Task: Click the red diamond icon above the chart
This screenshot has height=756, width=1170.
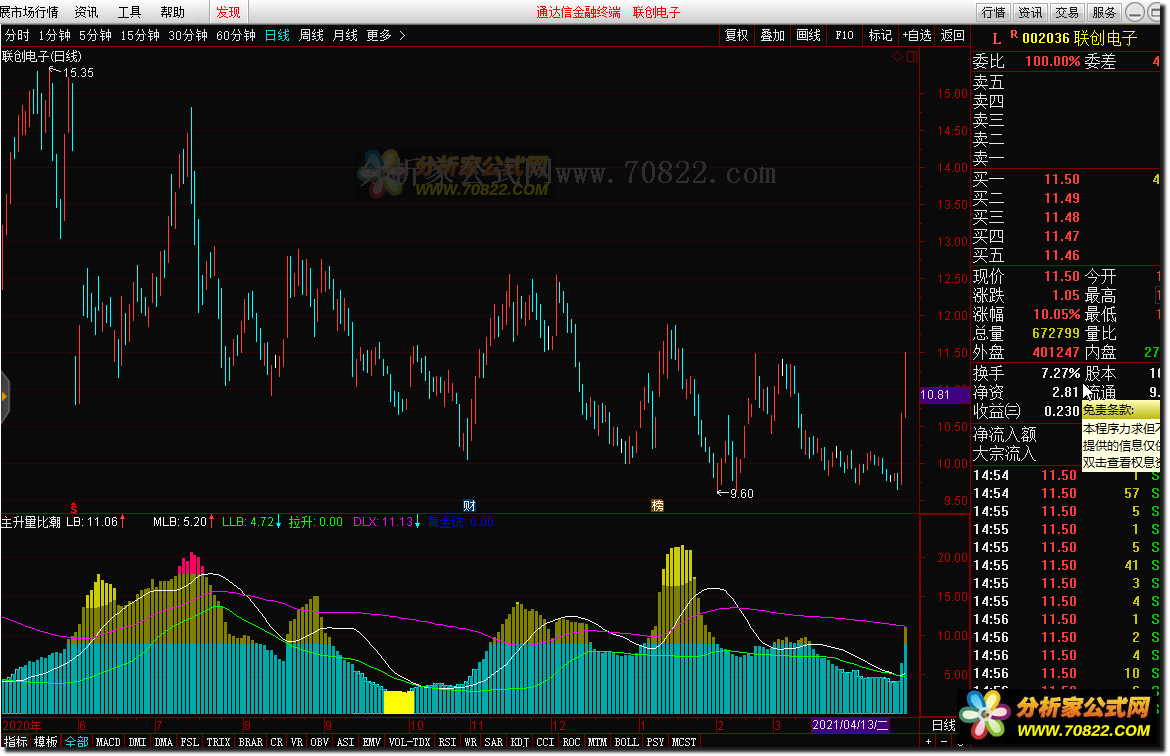Action: click(898, 57)
